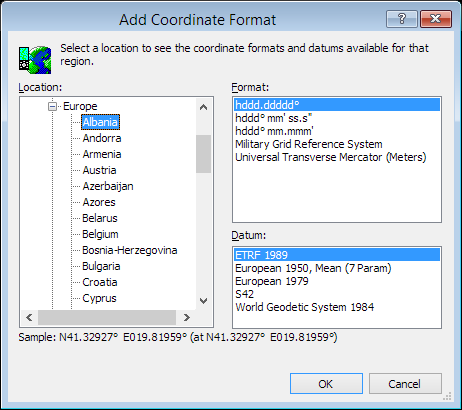Select hddd.ddddd° format
This screenshot has height=410, width=462.
(x=337, y=105)
